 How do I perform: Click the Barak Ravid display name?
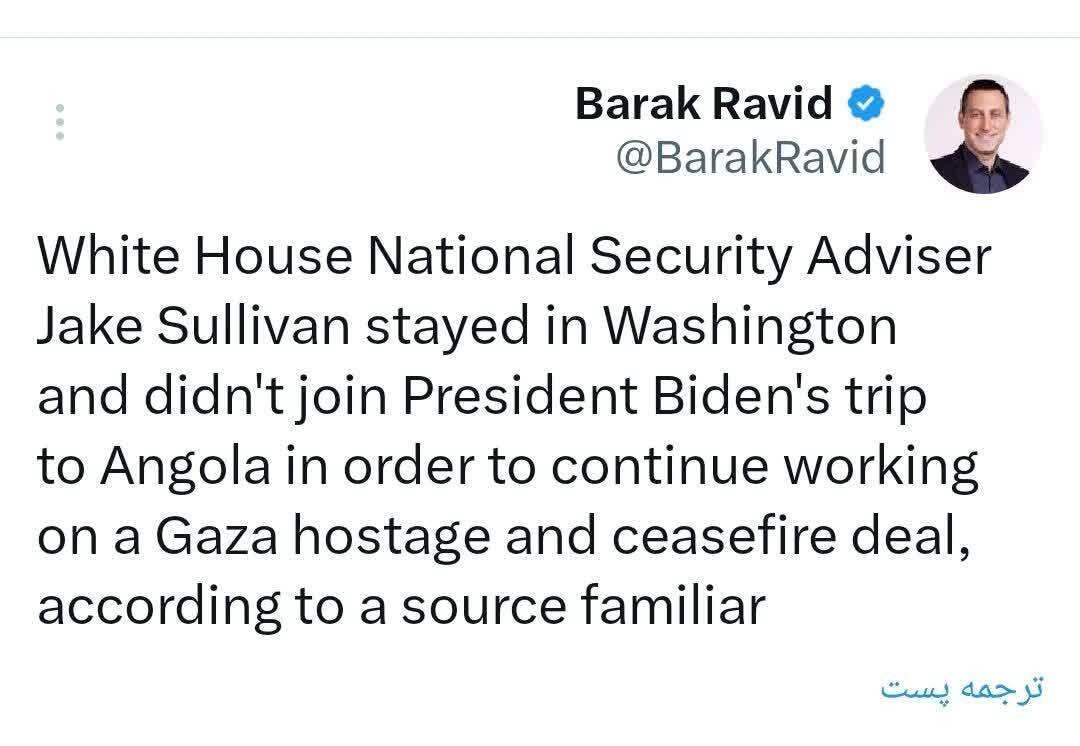coord(703,103)
